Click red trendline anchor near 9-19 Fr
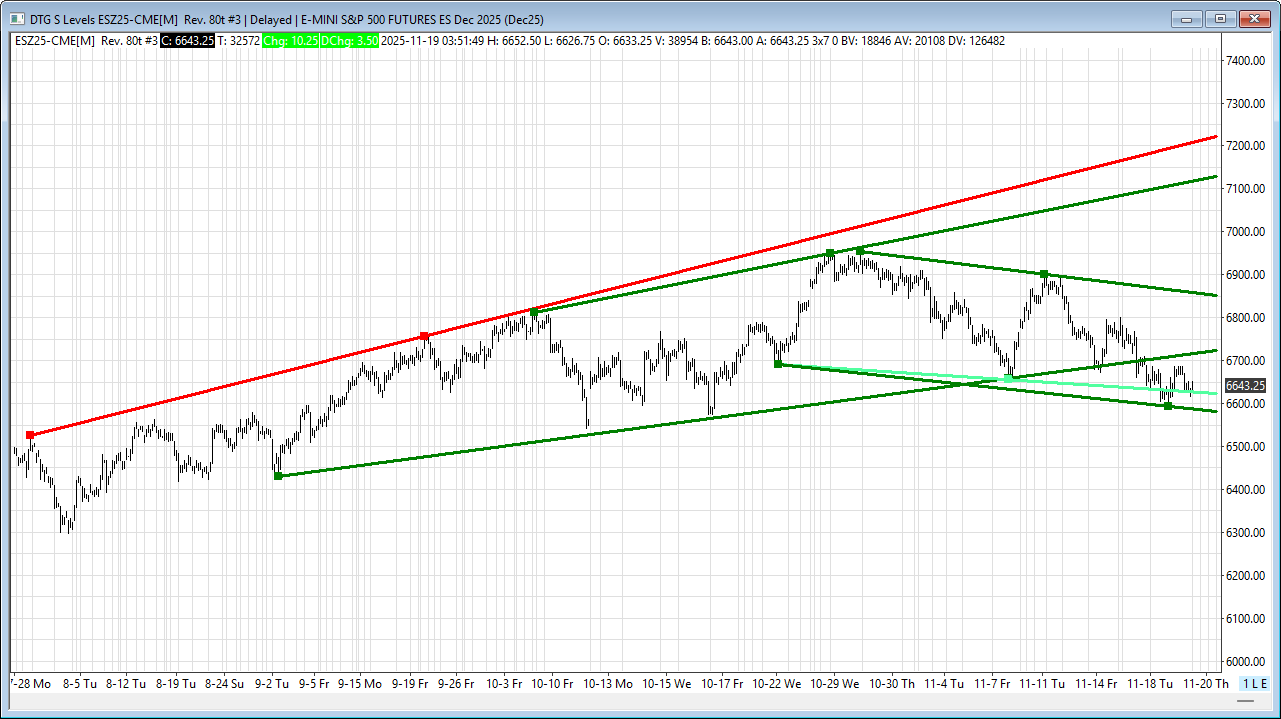The width and height of the screenshot is (1281, 719). [x=424, y=336]
